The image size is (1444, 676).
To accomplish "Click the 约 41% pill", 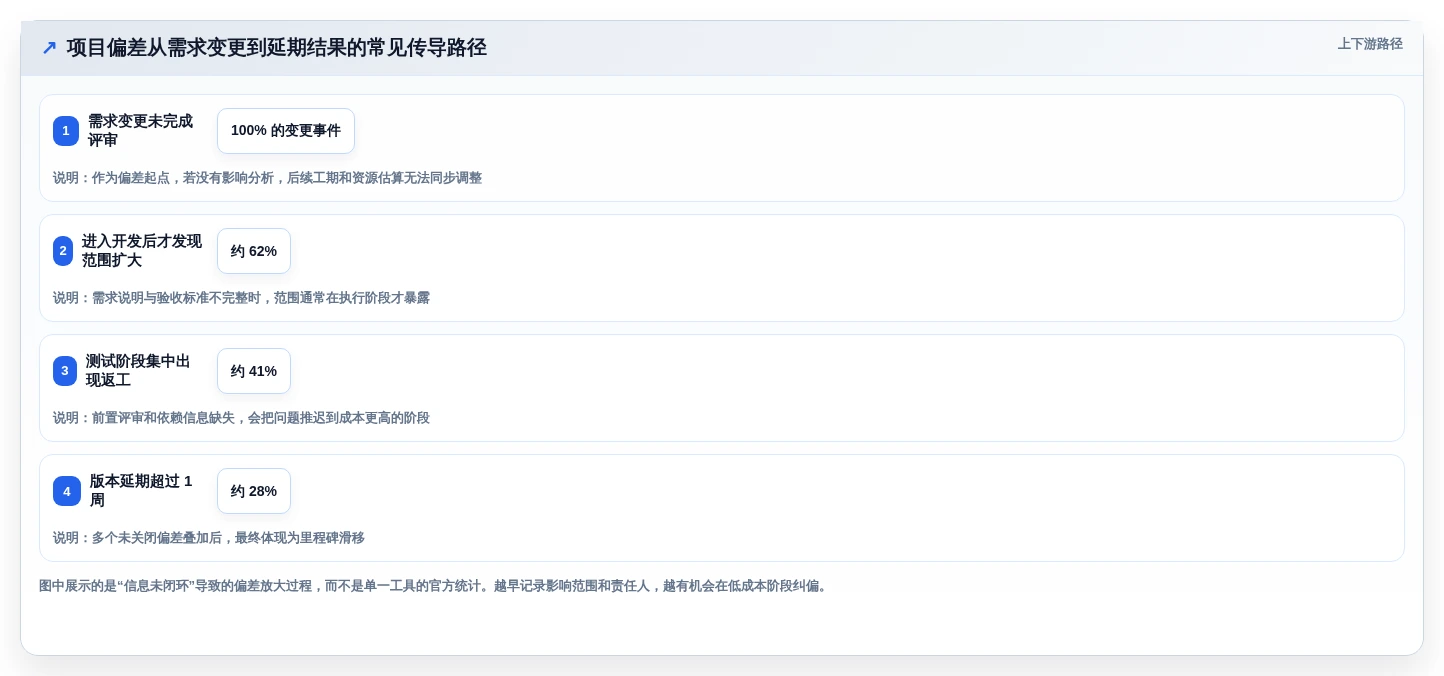I will point(254,371).
